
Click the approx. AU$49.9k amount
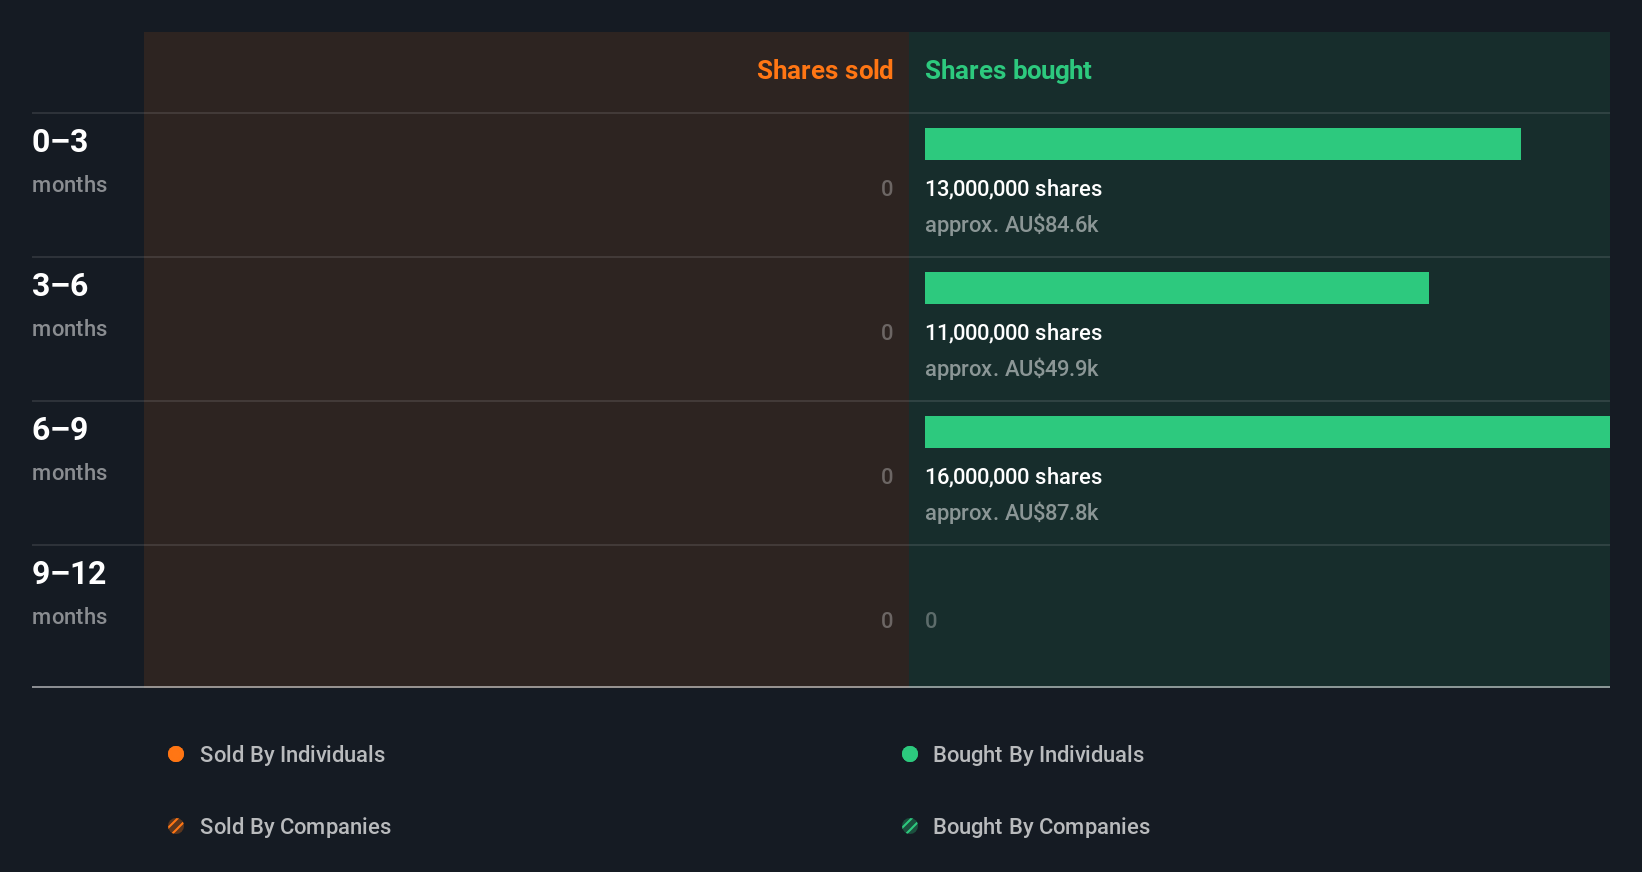pos(1011,369)
